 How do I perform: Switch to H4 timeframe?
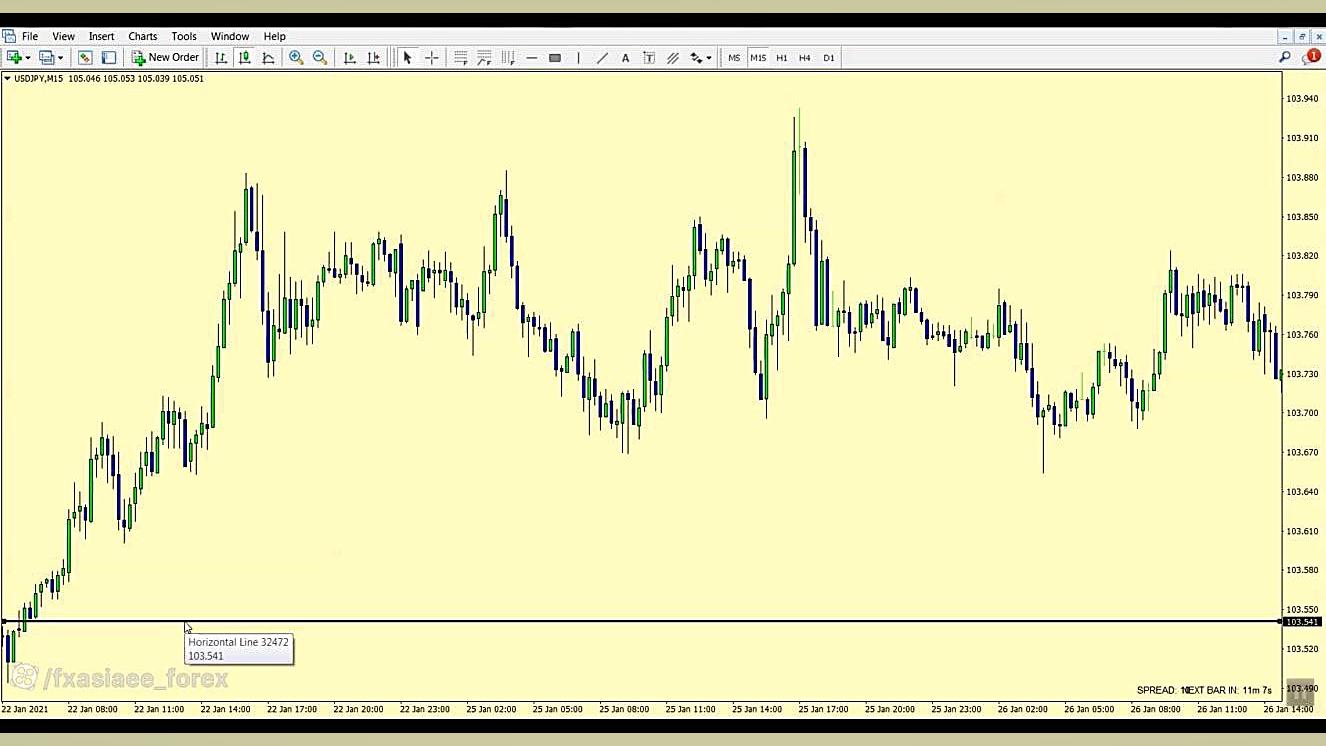pyautogui.click(x=805, y=58)
